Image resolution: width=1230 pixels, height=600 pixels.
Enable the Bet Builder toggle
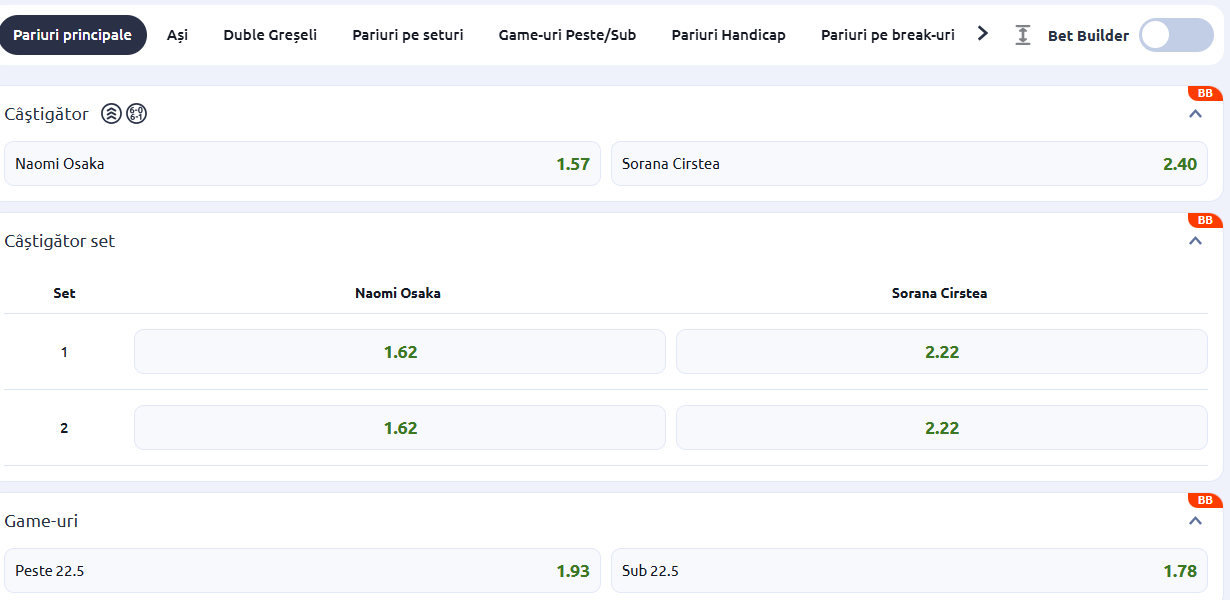pos(1176,35)
